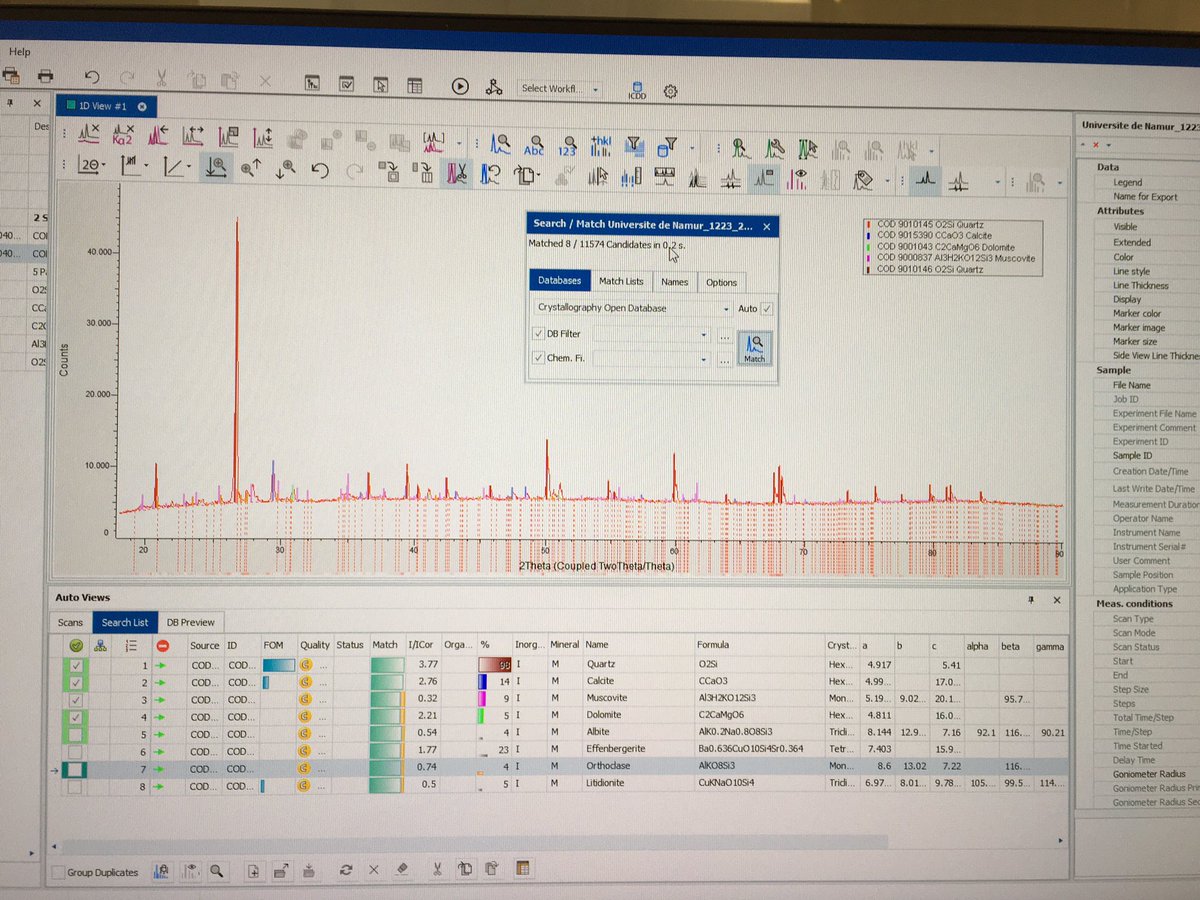Click the eye pattern visibility toolbar icon

(797, 180)
